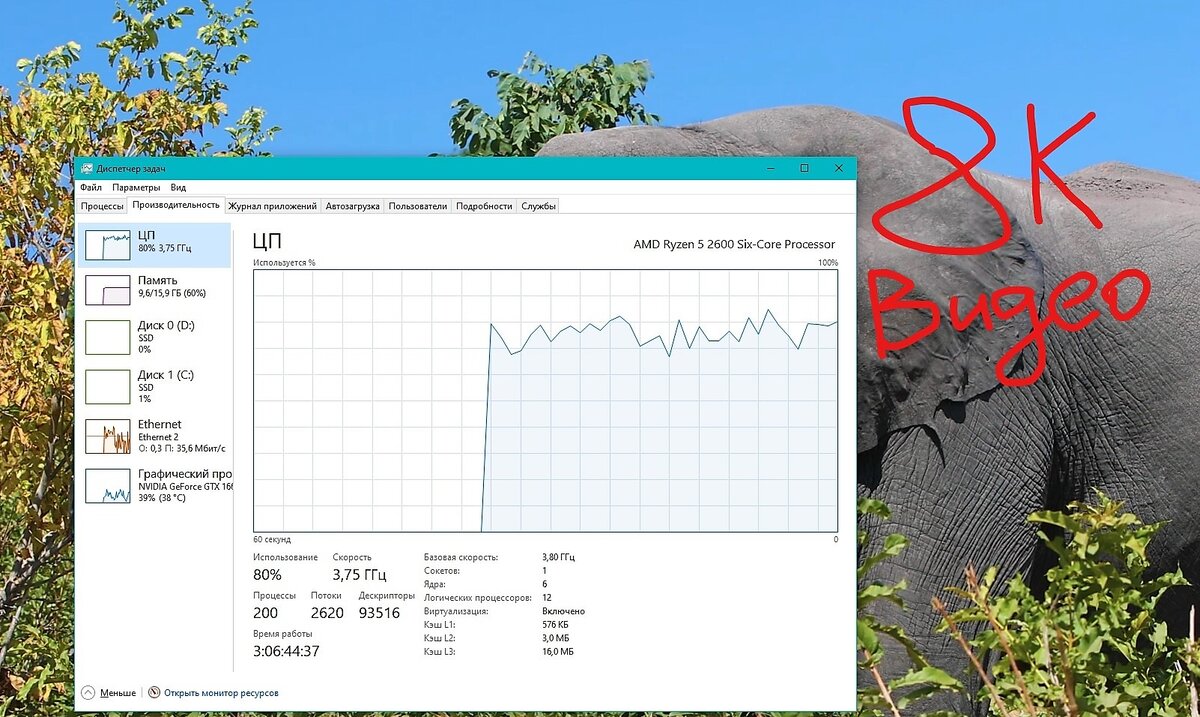Image resolution: width=1200 pixels, height=717 pixels.
Task: Click the Логических процессоров label
Action: [477, 597]
